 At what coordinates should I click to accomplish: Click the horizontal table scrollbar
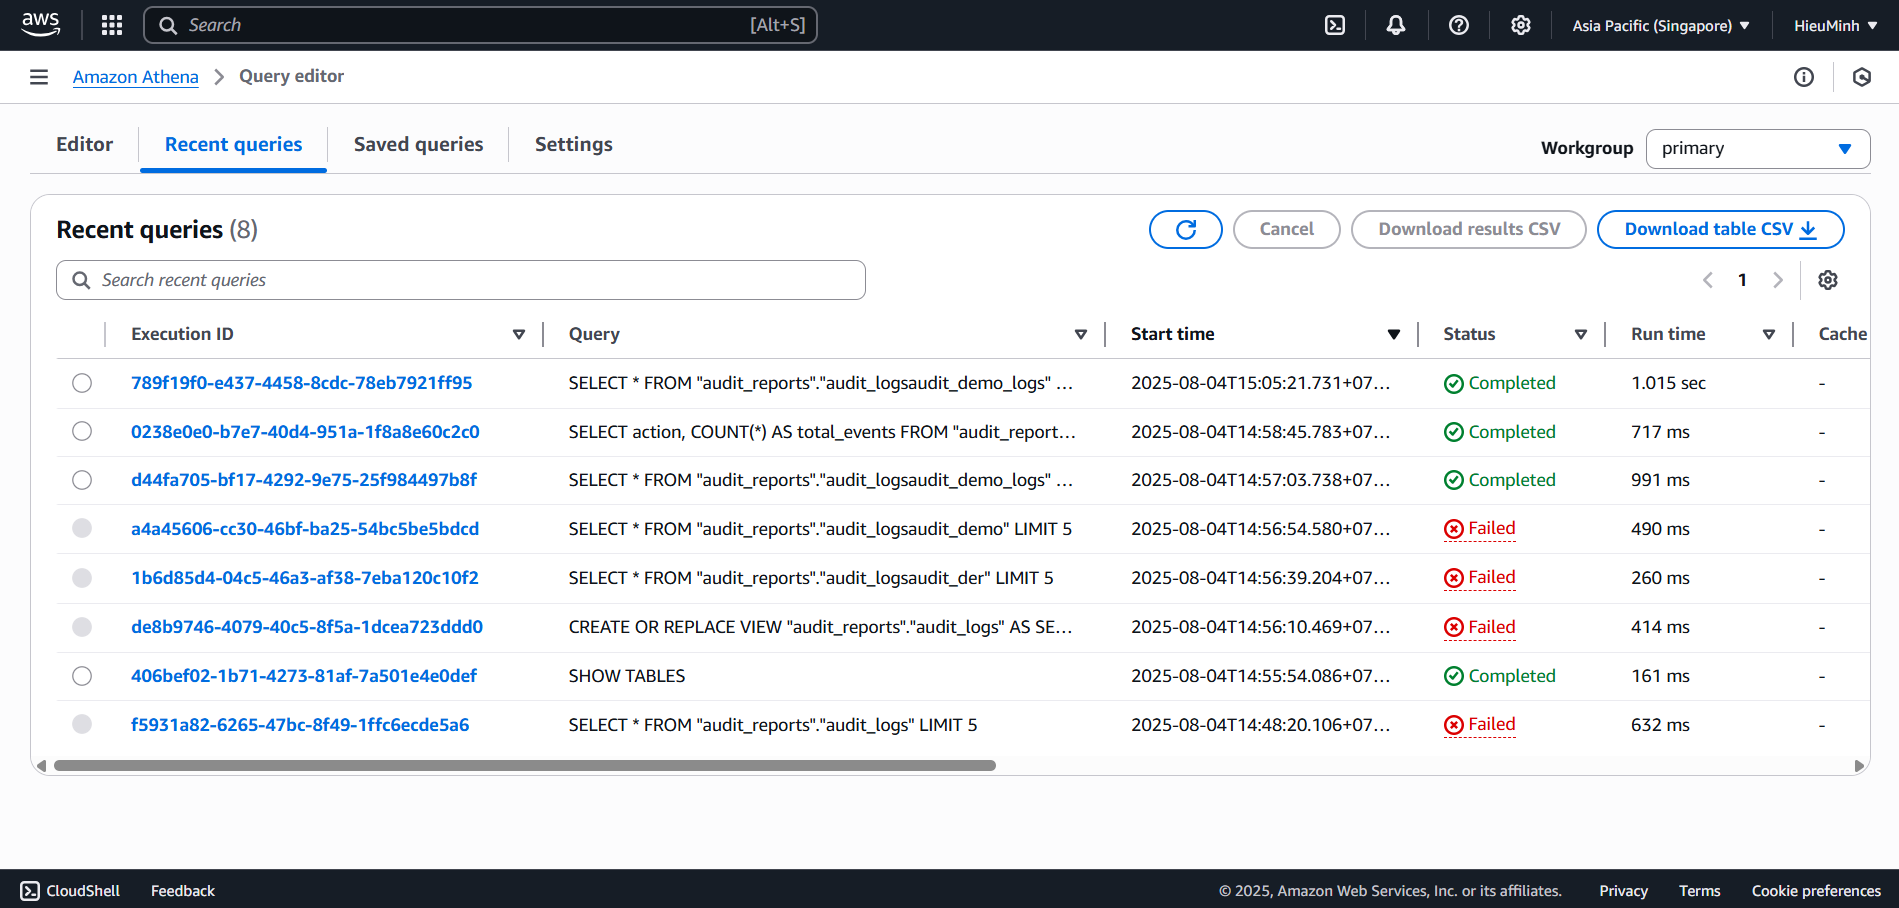tap(525, 766)
